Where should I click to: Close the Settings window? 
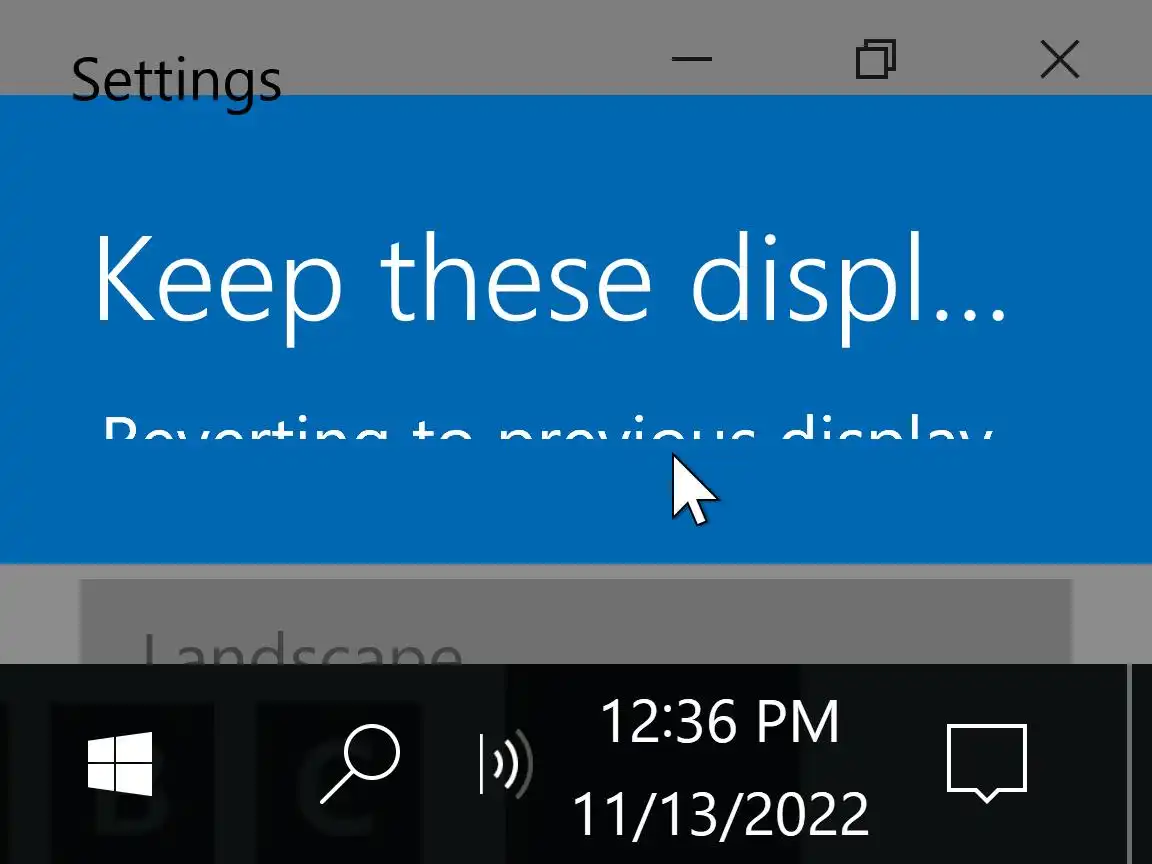coord(1060,59)
